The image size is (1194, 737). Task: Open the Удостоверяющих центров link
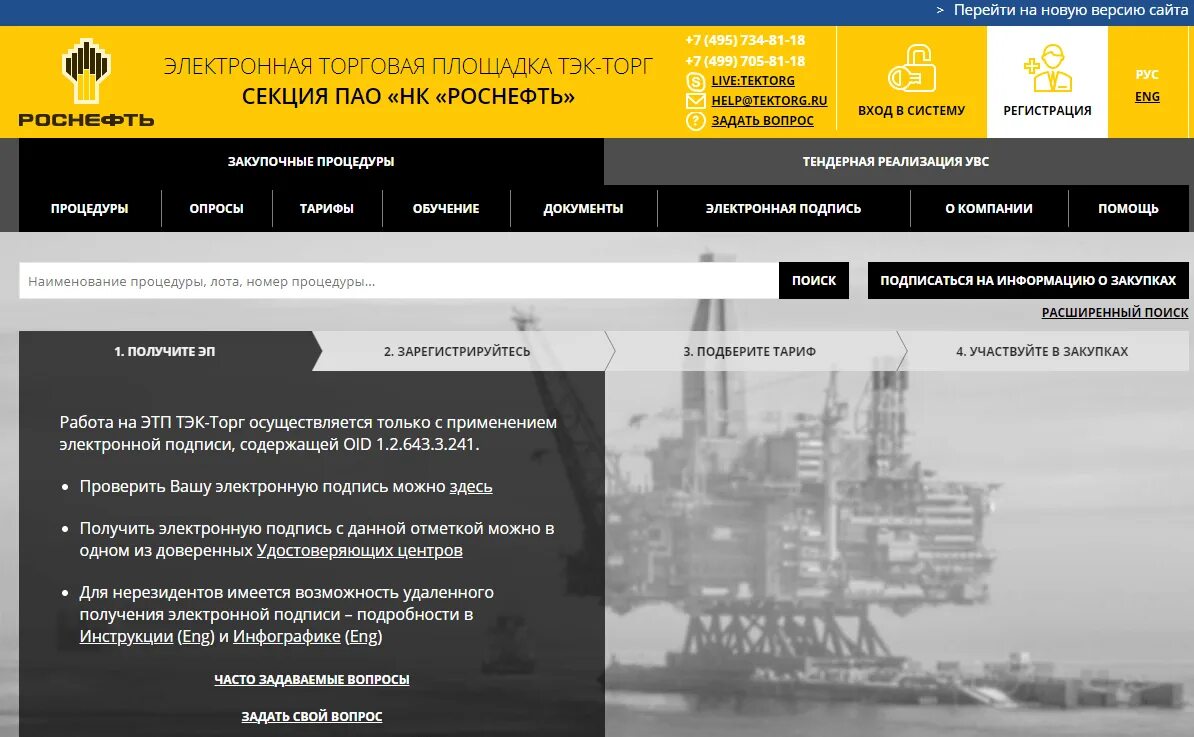click(x=359, y=550)
